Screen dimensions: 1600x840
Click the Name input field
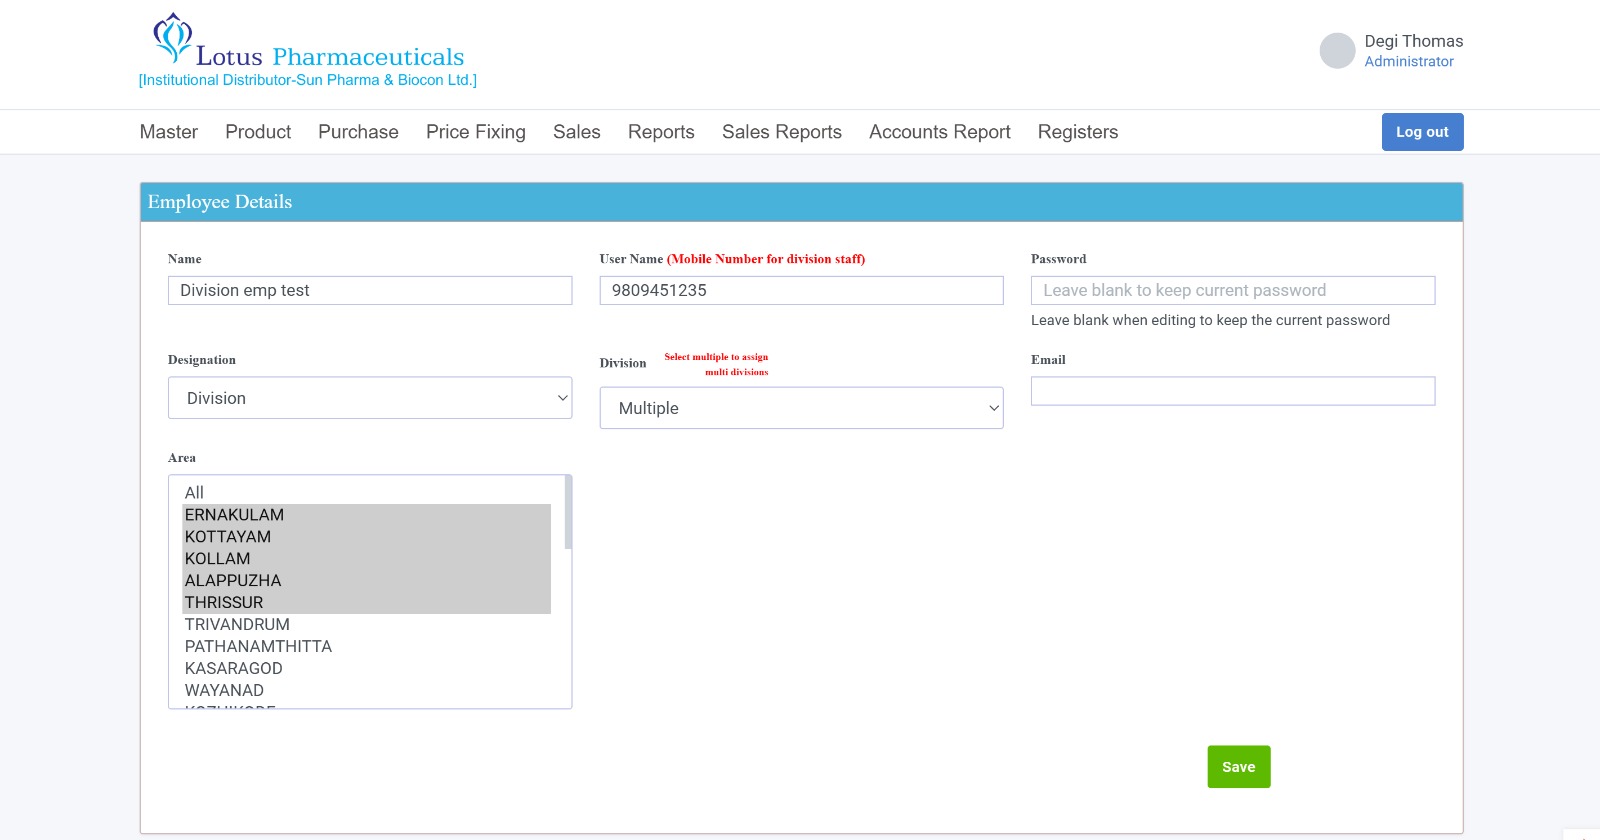pos(370,291)
